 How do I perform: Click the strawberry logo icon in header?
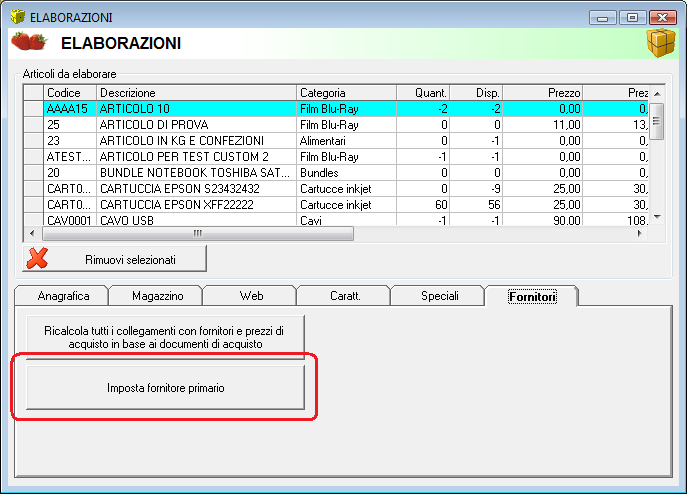[x=29, y=42]
